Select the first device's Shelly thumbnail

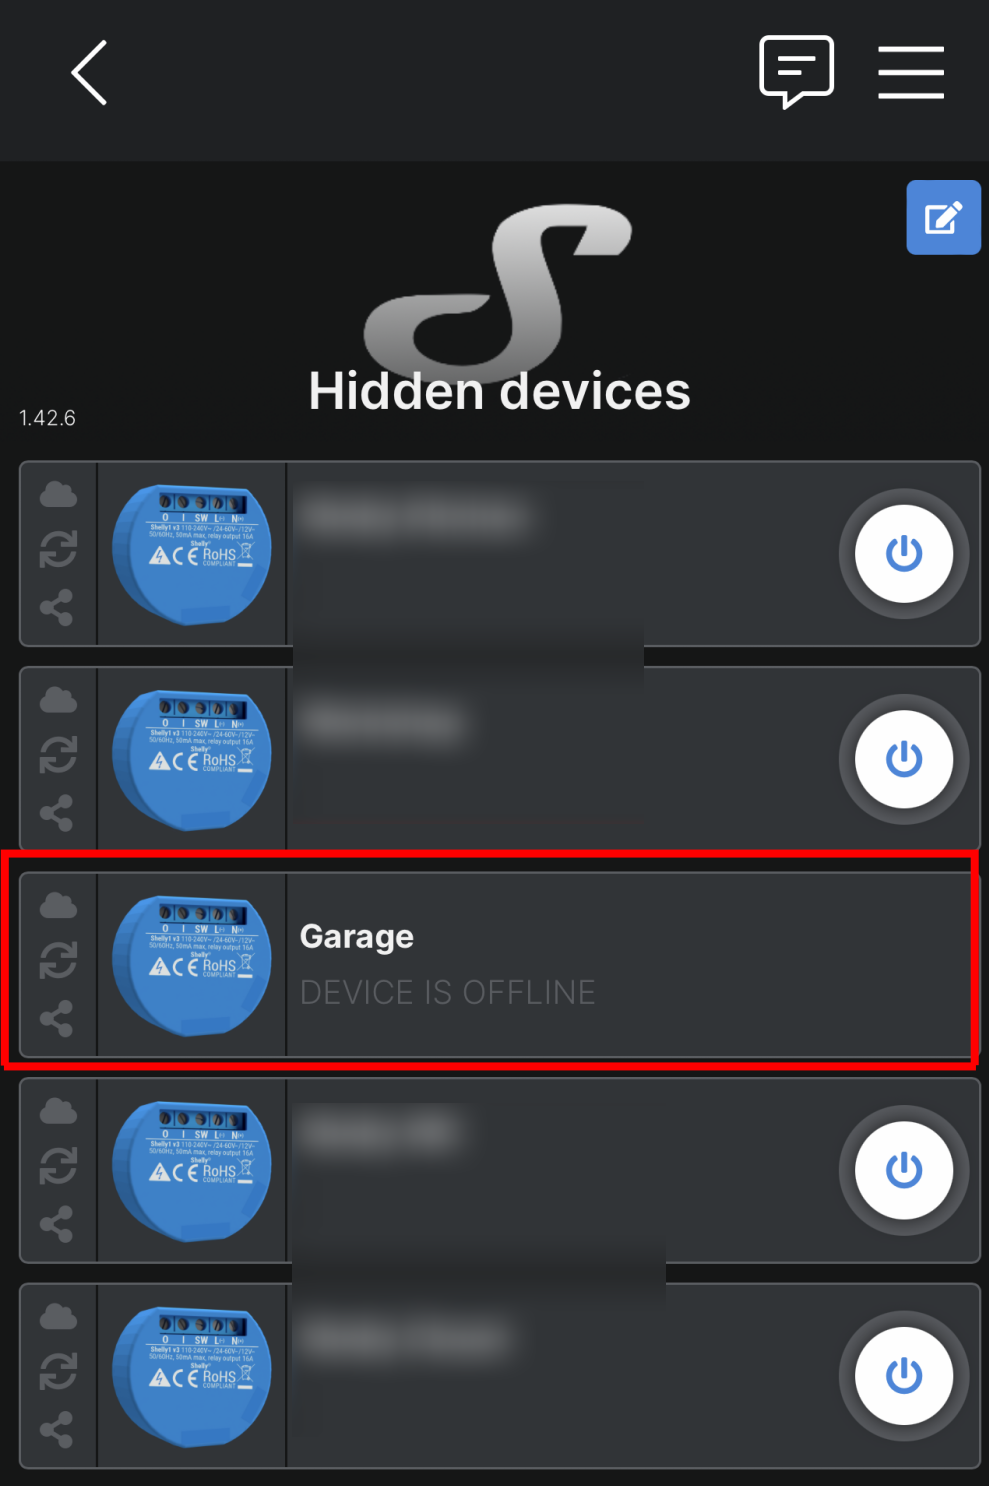point(192,554)
